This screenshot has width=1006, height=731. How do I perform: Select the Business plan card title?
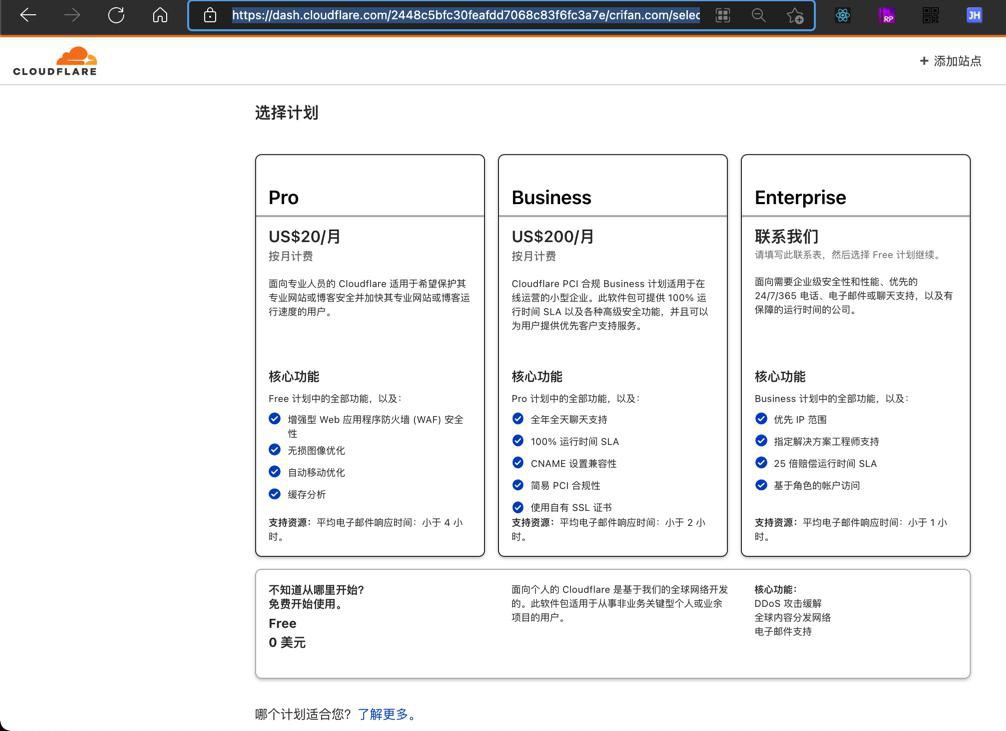pyautogui.click(x=551, y=198)
